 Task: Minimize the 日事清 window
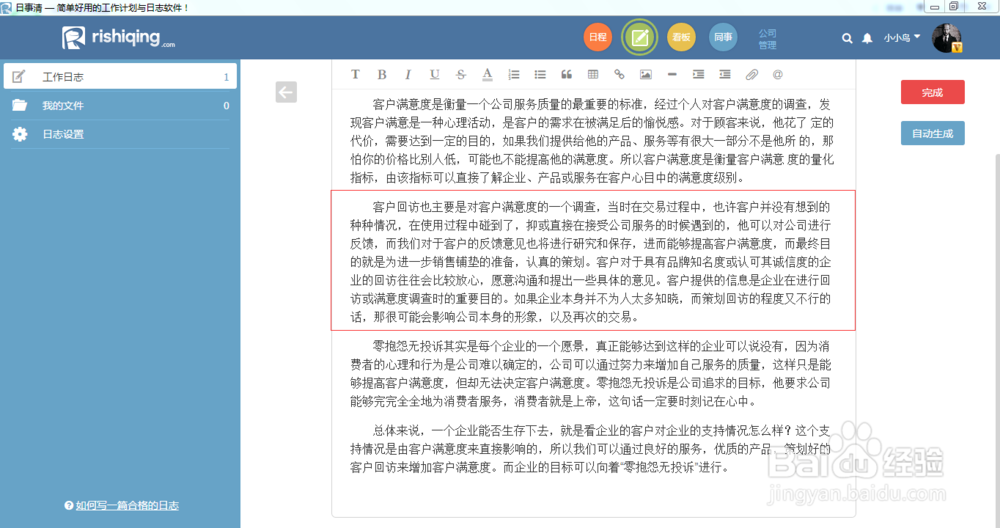935,6
